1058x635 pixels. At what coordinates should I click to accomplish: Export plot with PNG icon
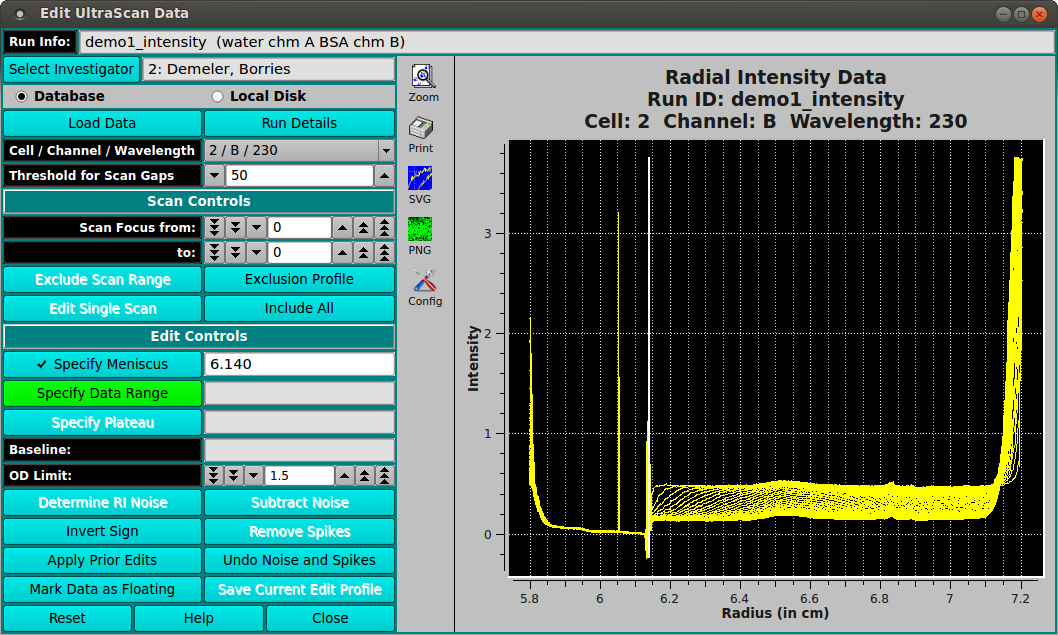click(420, 229)
